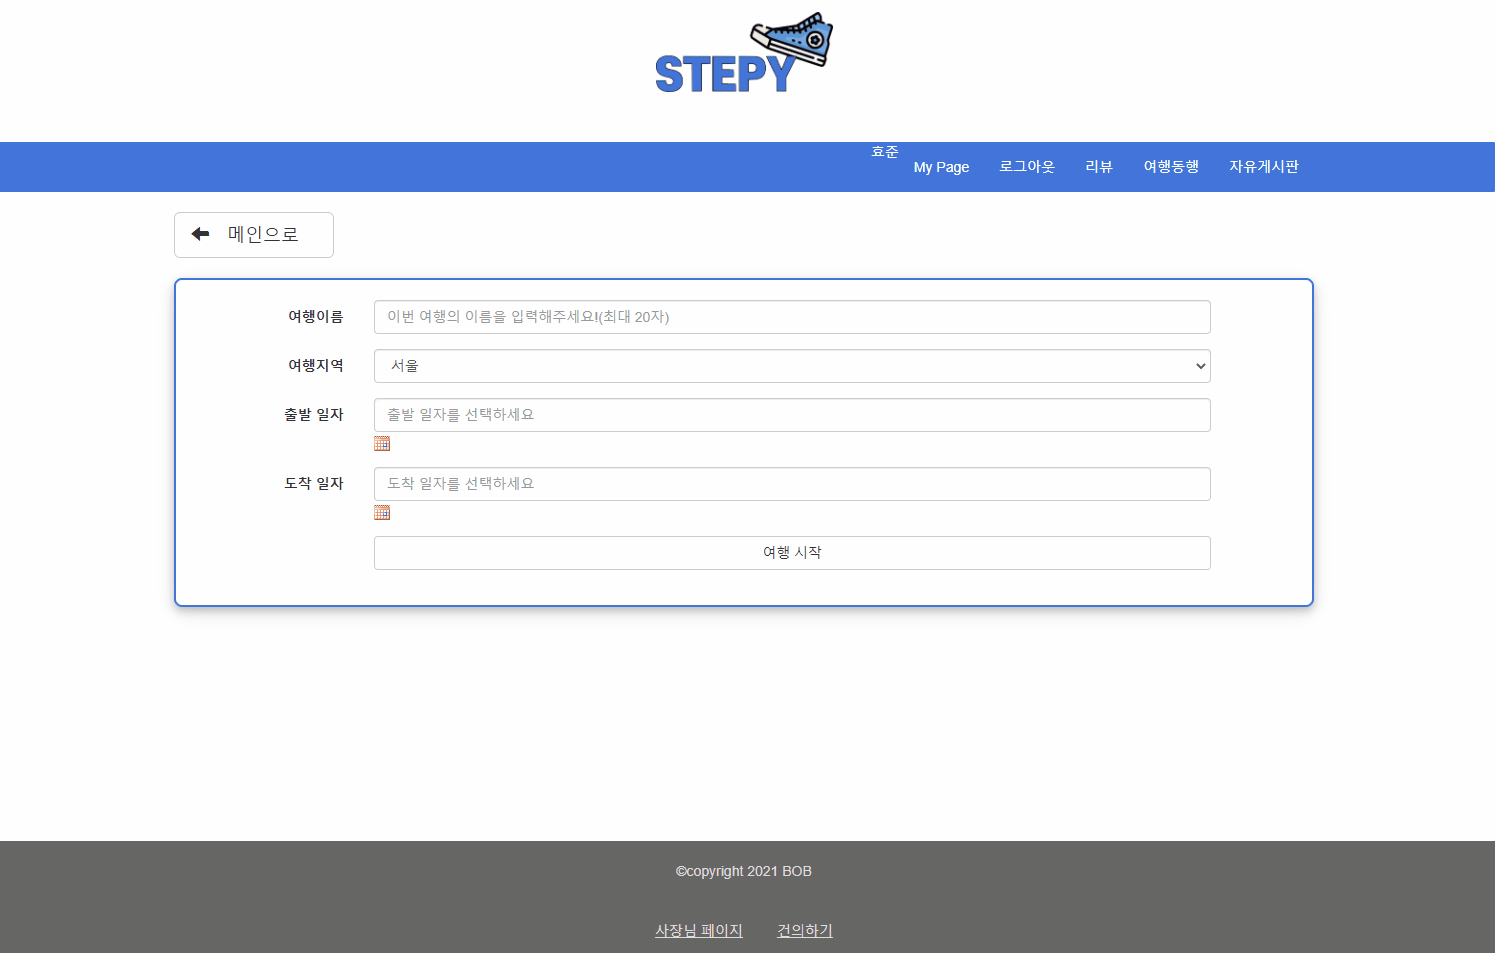1495x953 pixels.
Task: Open 건의하기 footer link
Action: pos(805,931)
